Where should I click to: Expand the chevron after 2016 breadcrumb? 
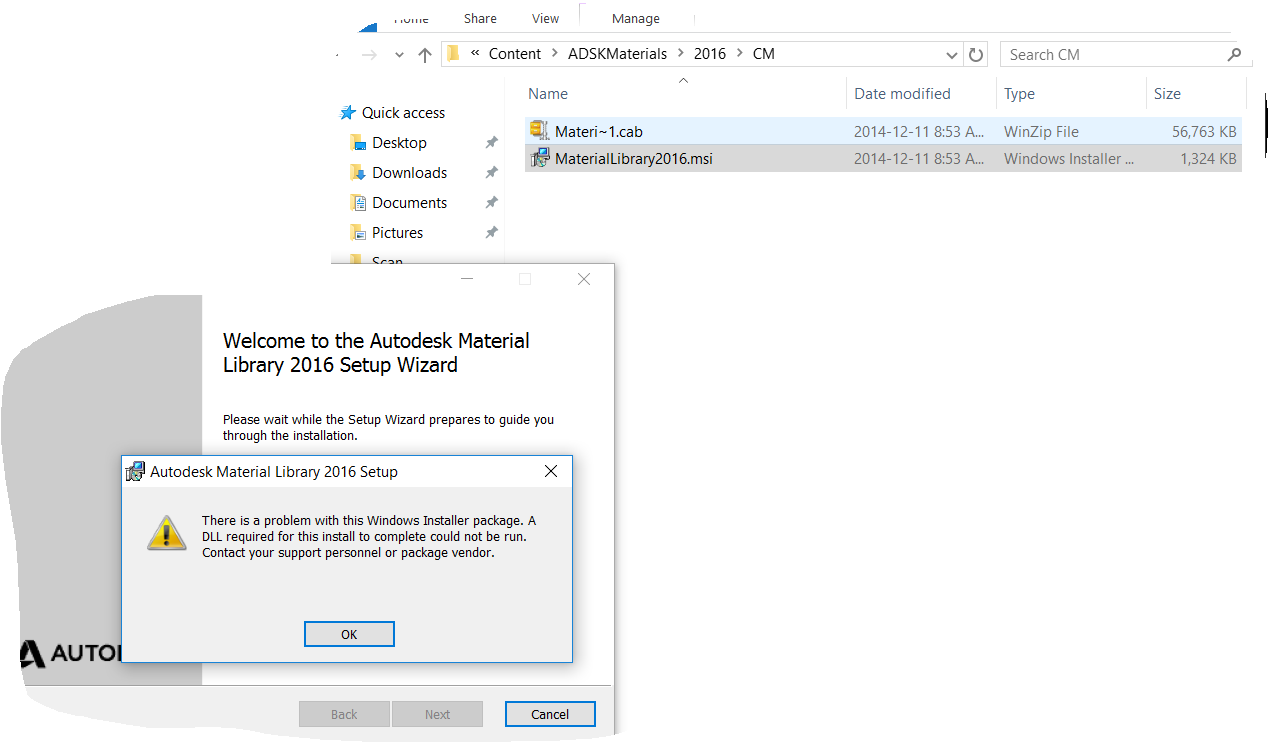[739, 54]
